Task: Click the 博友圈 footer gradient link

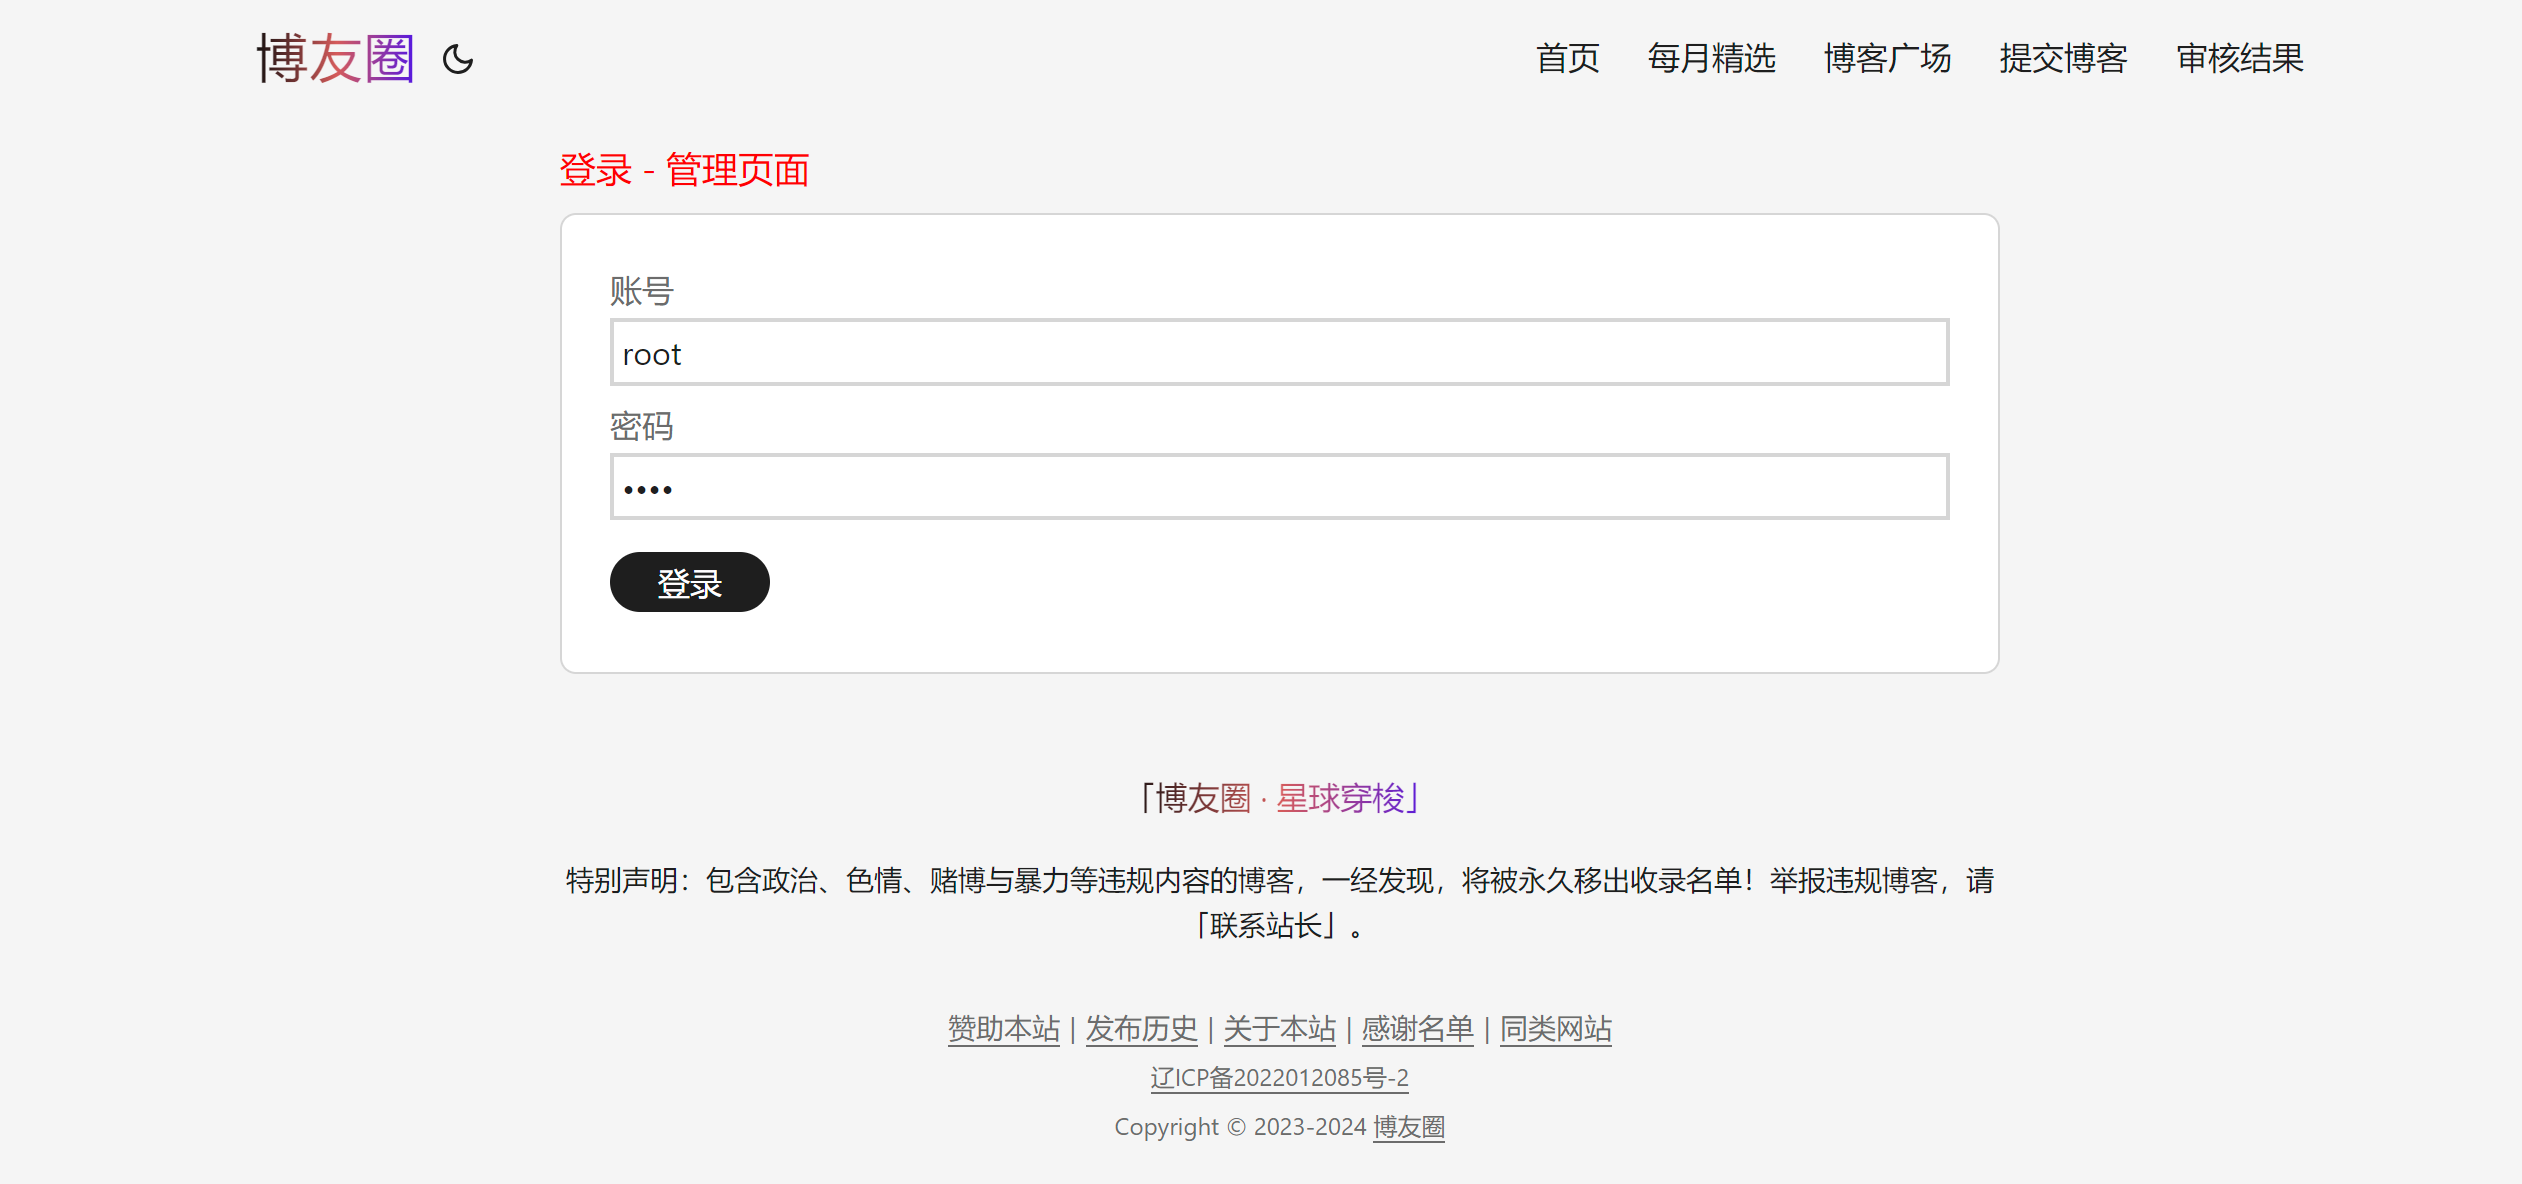Action: coord(1203,798)
